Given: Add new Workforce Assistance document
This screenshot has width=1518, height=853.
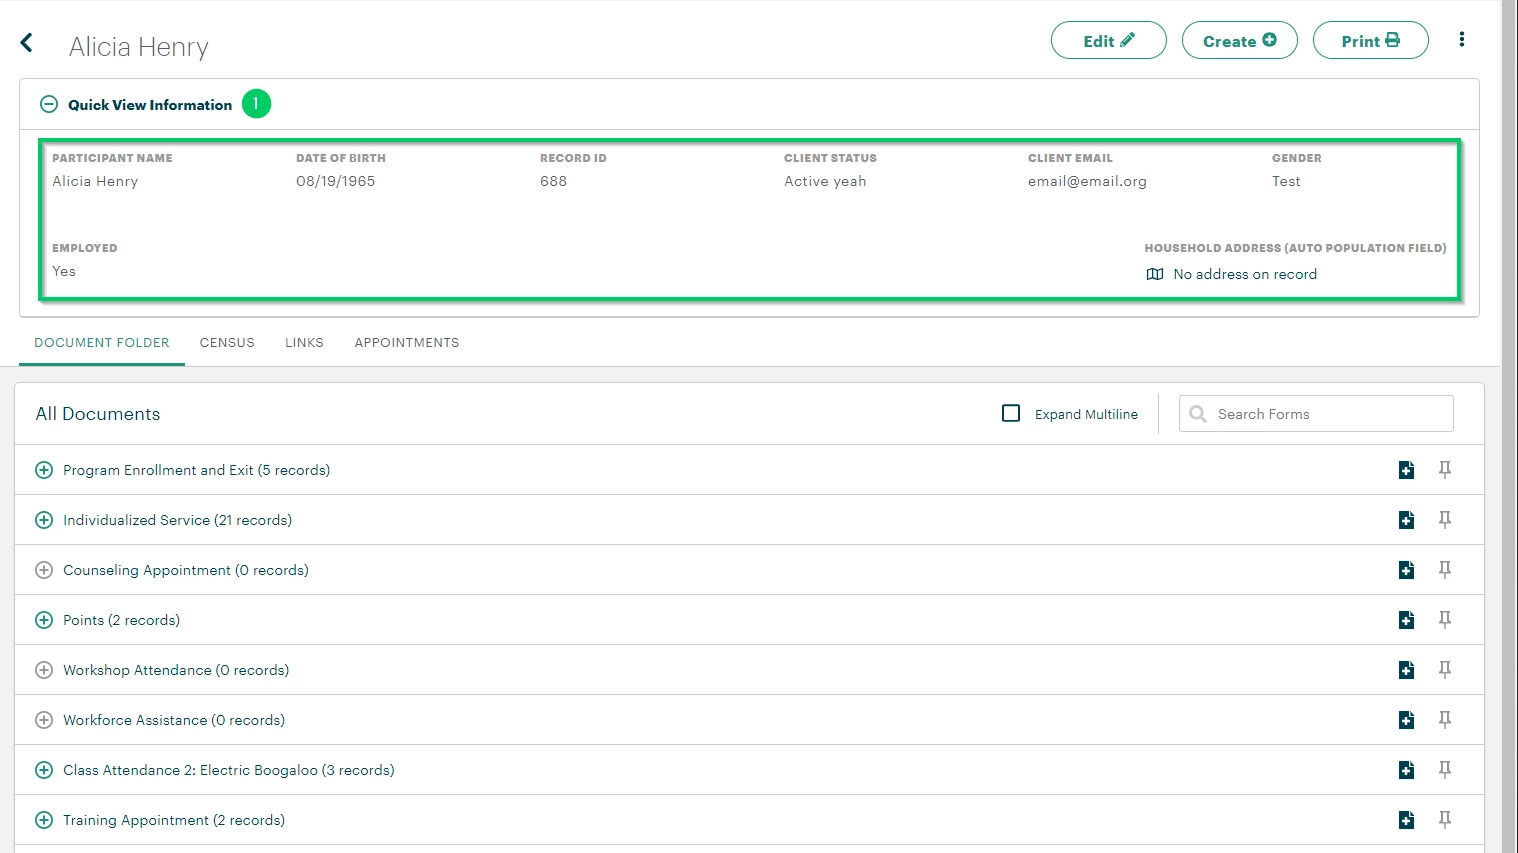Looking at the screenshot, I should pyautogui.click(x=1406, y=720).
